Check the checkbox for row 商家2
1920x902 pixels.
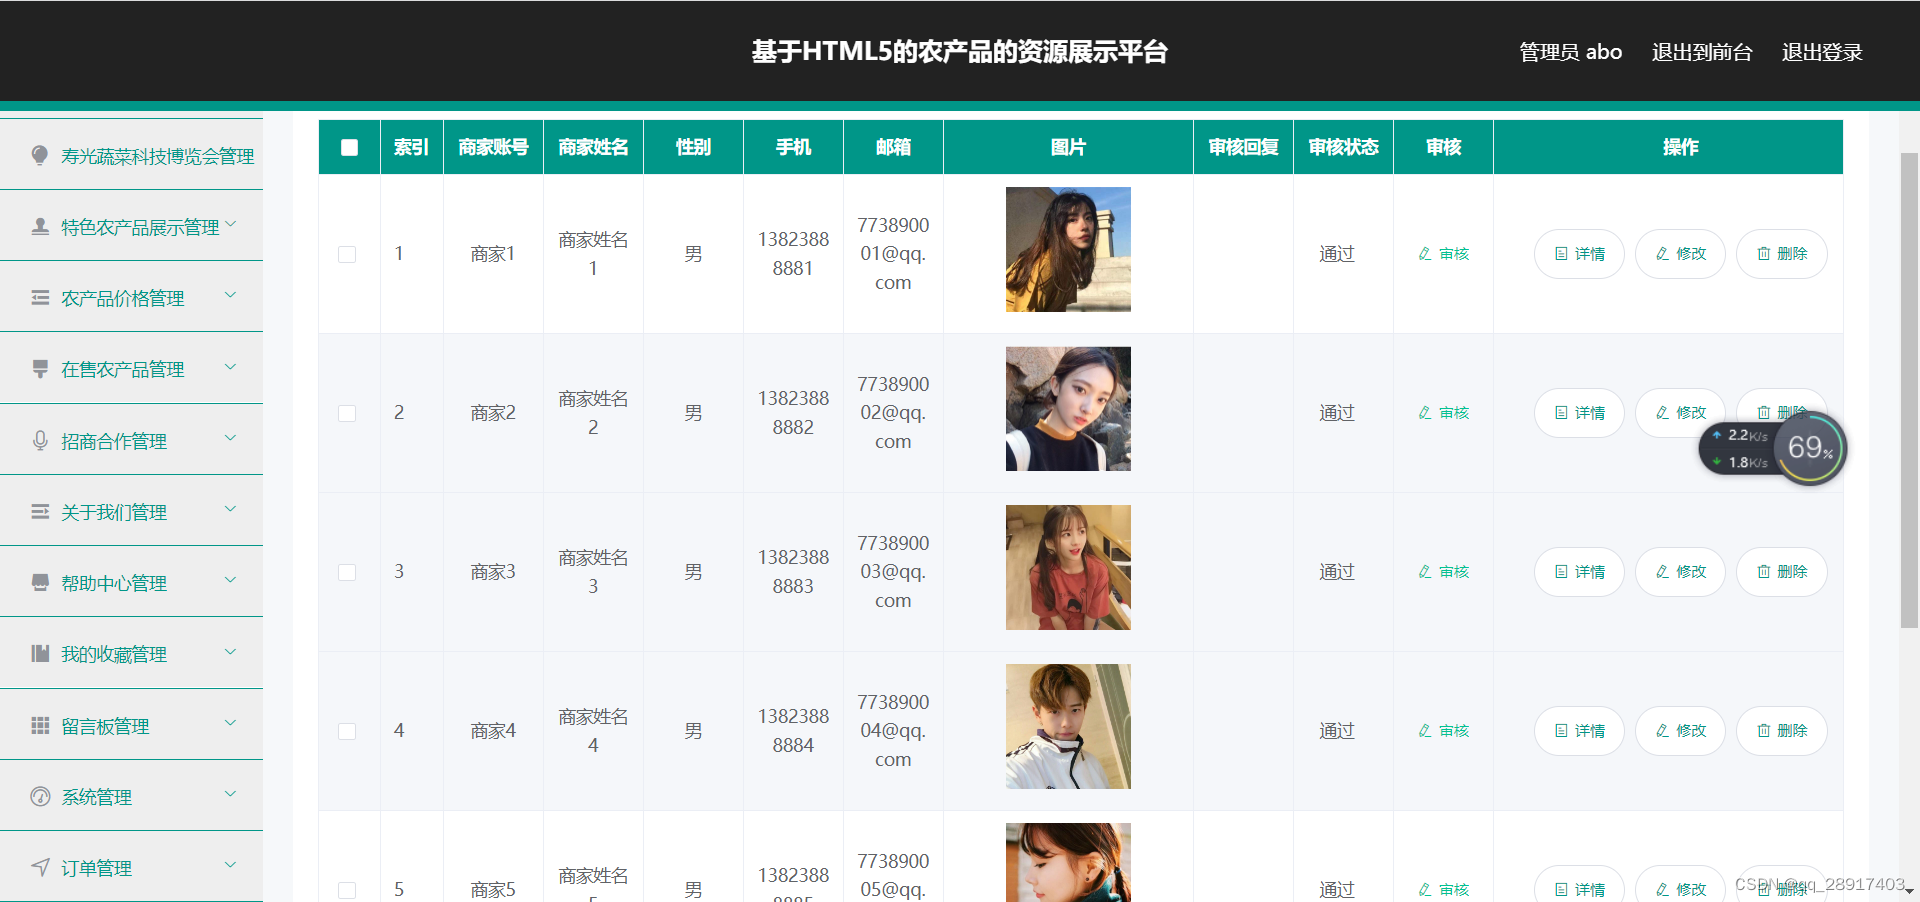tap(347, 413)
